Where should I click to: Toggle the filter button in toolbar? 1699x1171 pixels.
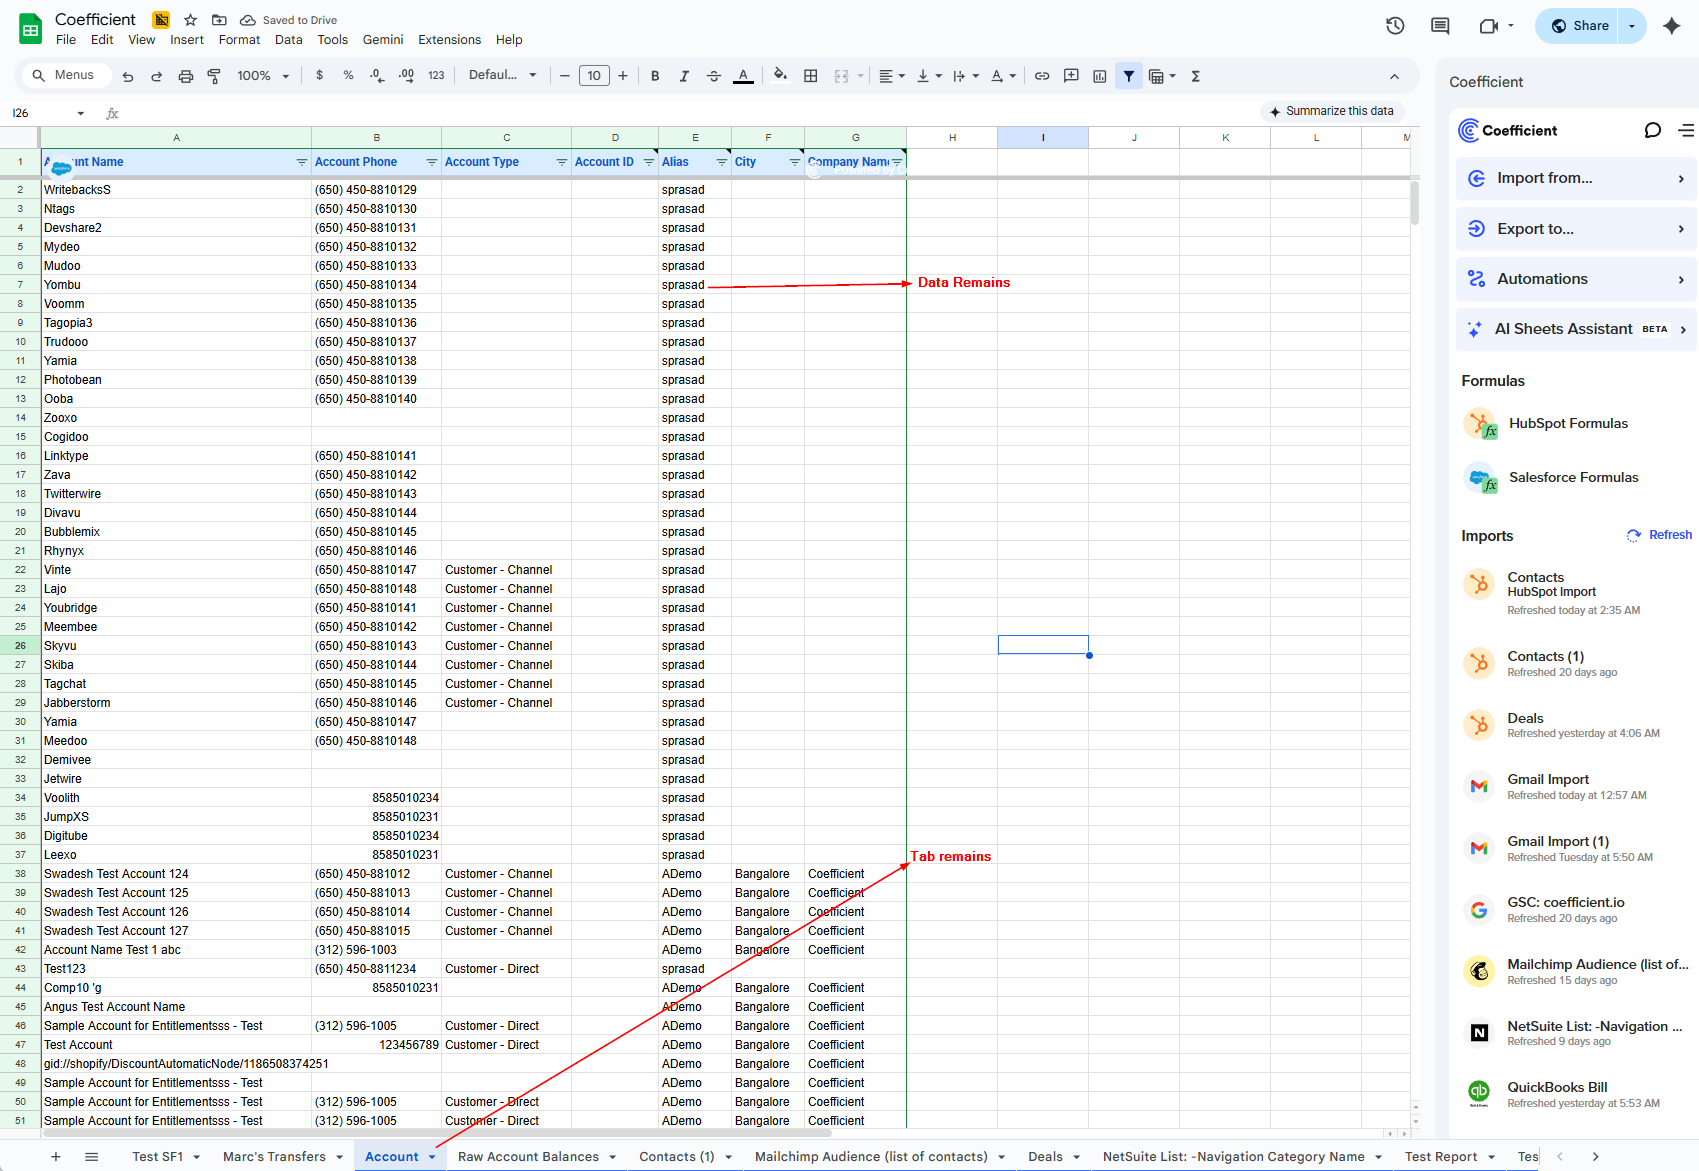[x=1129, y=76]
